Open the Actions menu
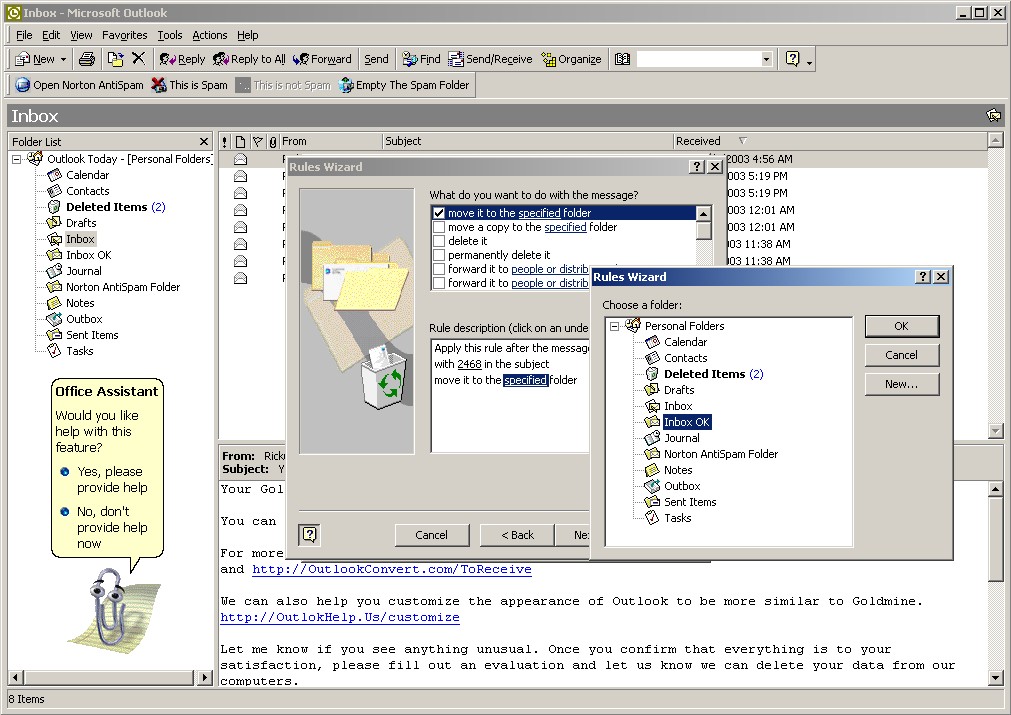 coord(210,35)
